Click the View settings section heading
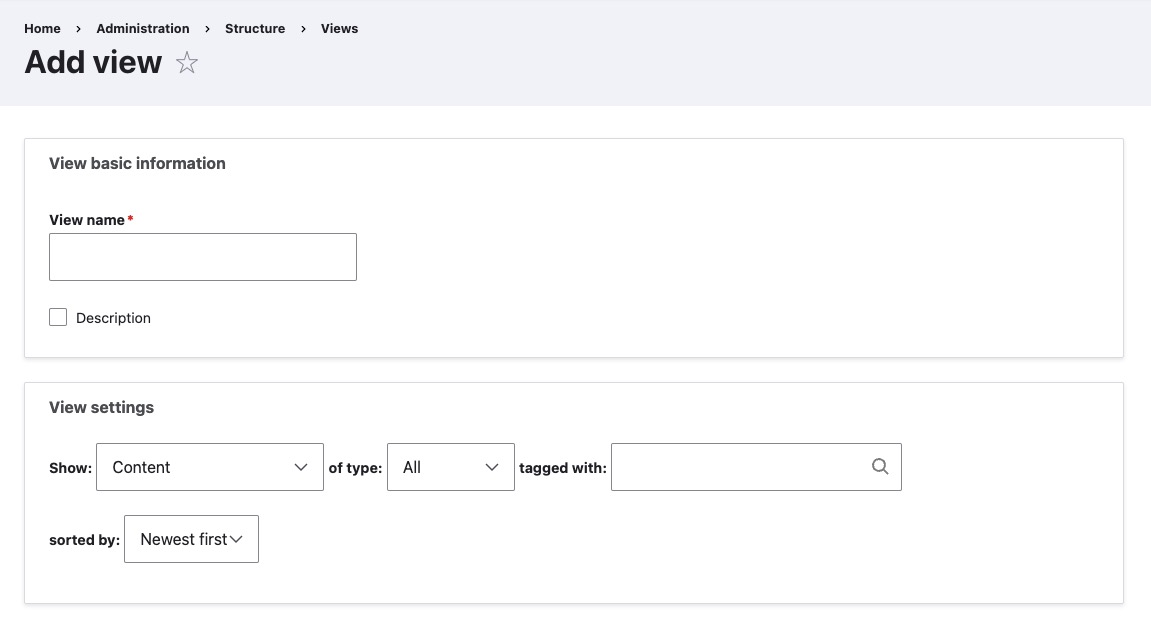 101,407
